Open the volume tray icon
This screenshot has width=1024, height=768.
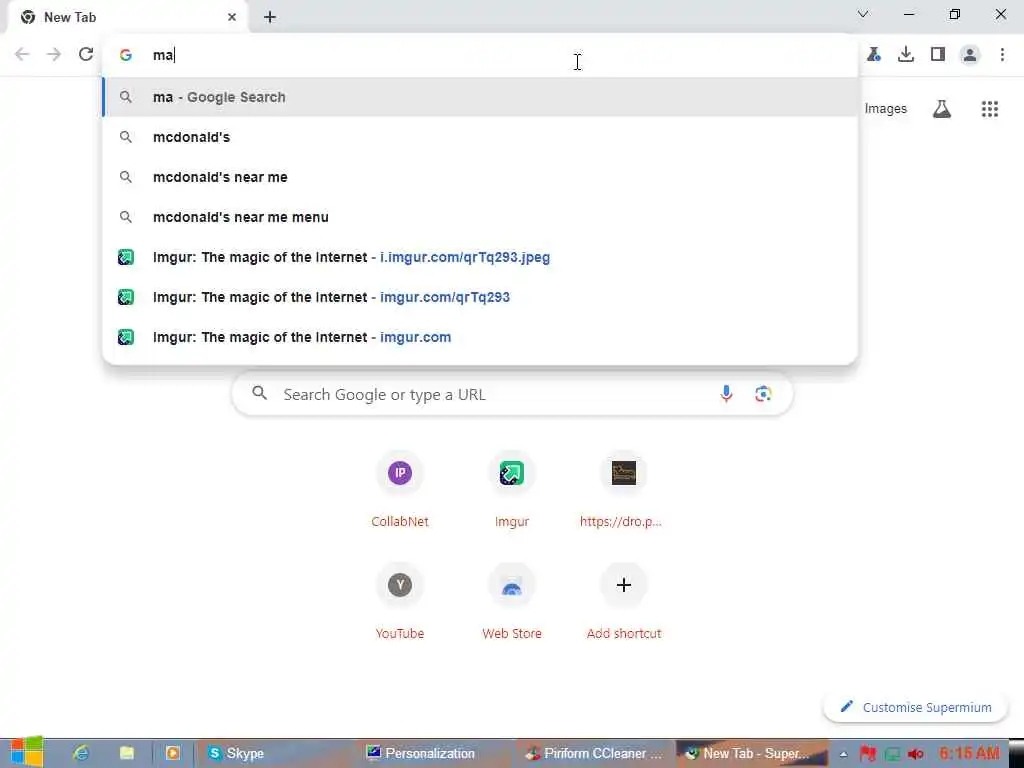[x=916, y=754]
